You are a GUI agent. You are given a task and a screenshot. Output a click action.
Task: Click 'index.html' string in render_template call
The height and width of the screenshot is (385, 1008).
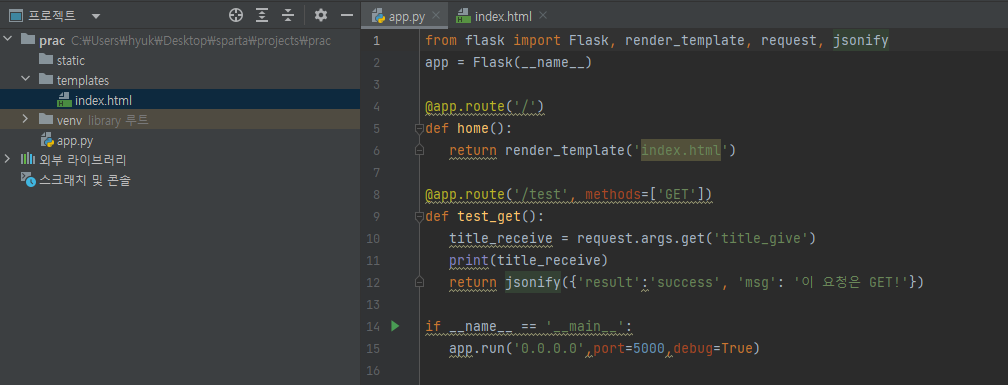[x=680, y=150]
